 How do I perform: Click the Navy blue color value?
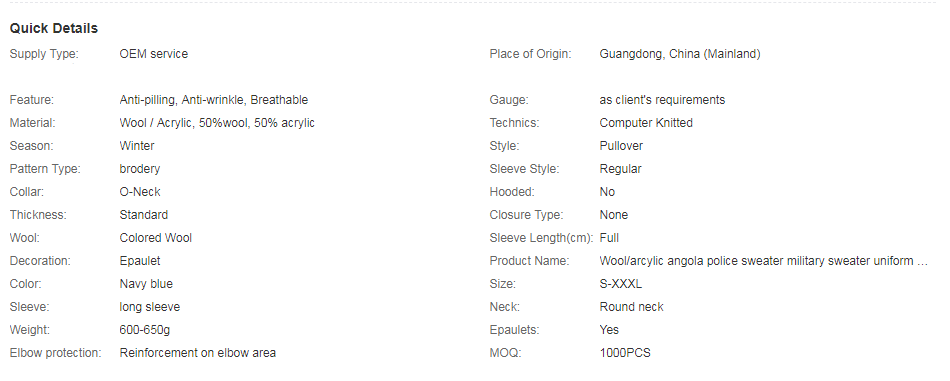pyautogui.click(x=146, y=284)
